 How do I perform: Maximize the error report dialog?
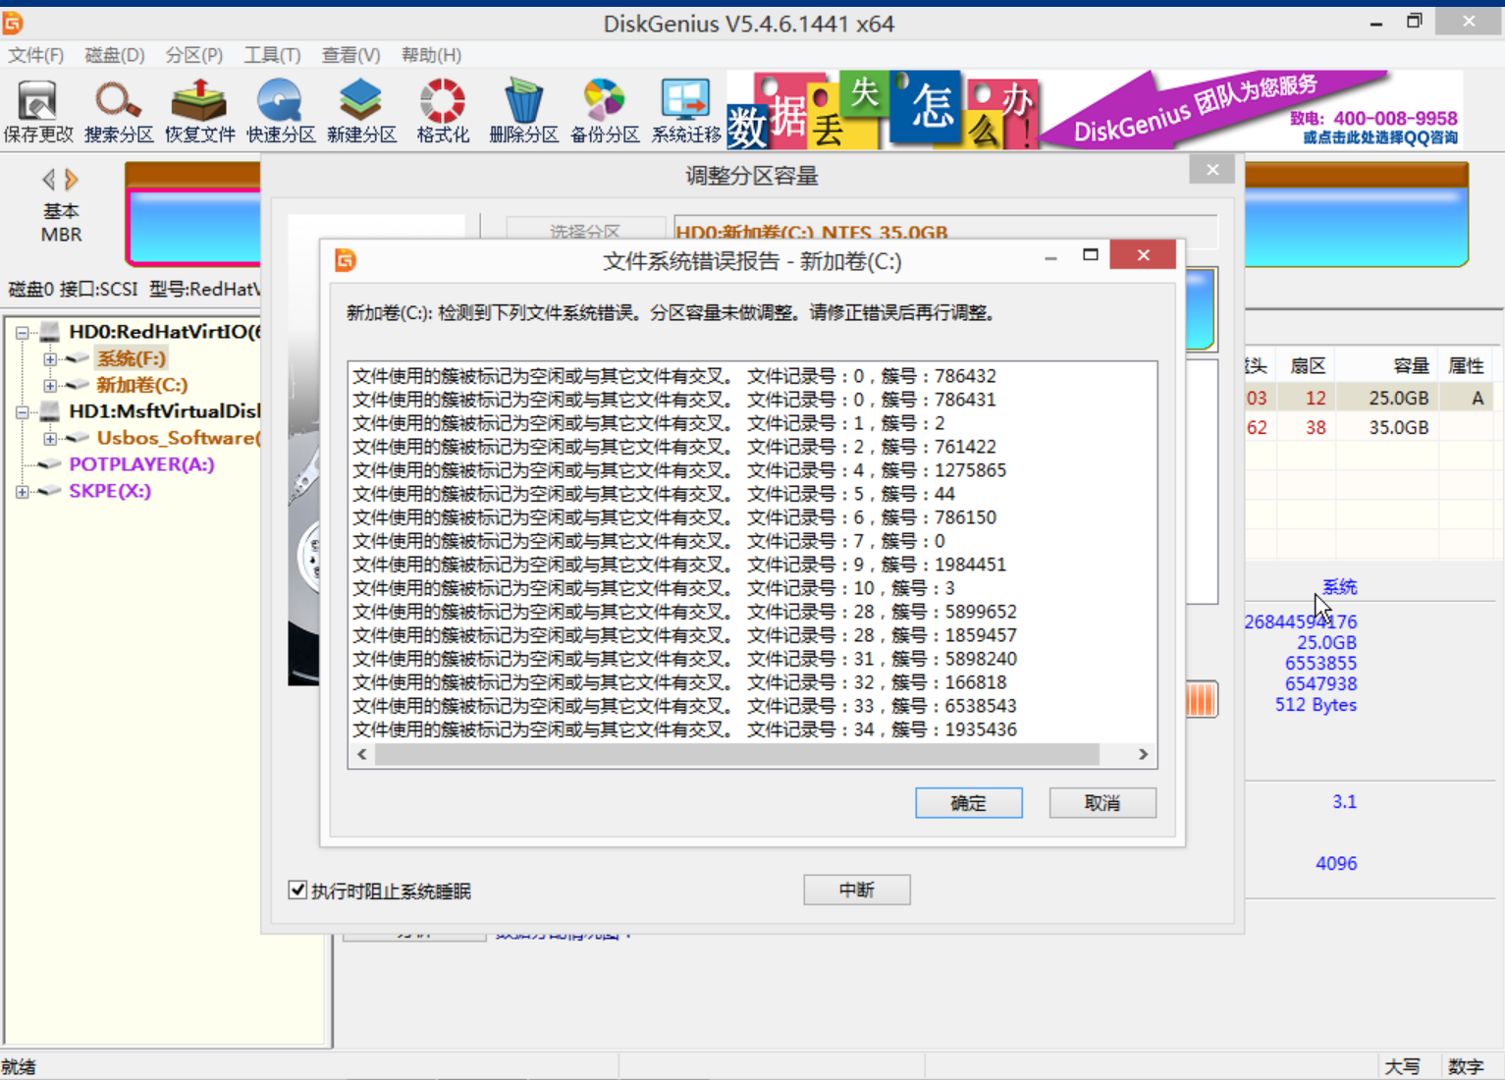(1091, 255)
